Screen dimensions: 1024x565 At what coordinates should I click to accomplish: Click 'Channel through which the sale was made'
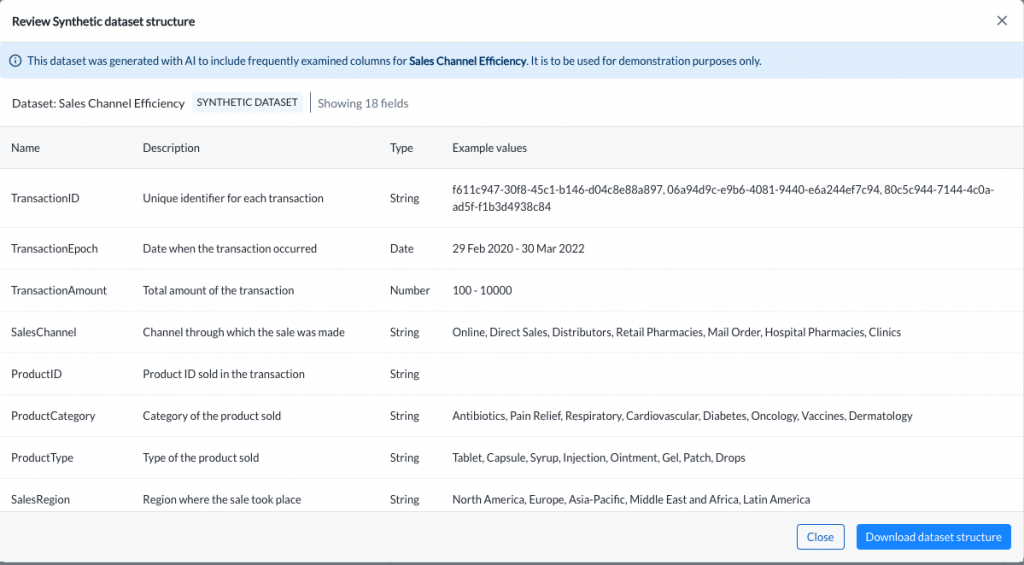(x=244, y=332)
